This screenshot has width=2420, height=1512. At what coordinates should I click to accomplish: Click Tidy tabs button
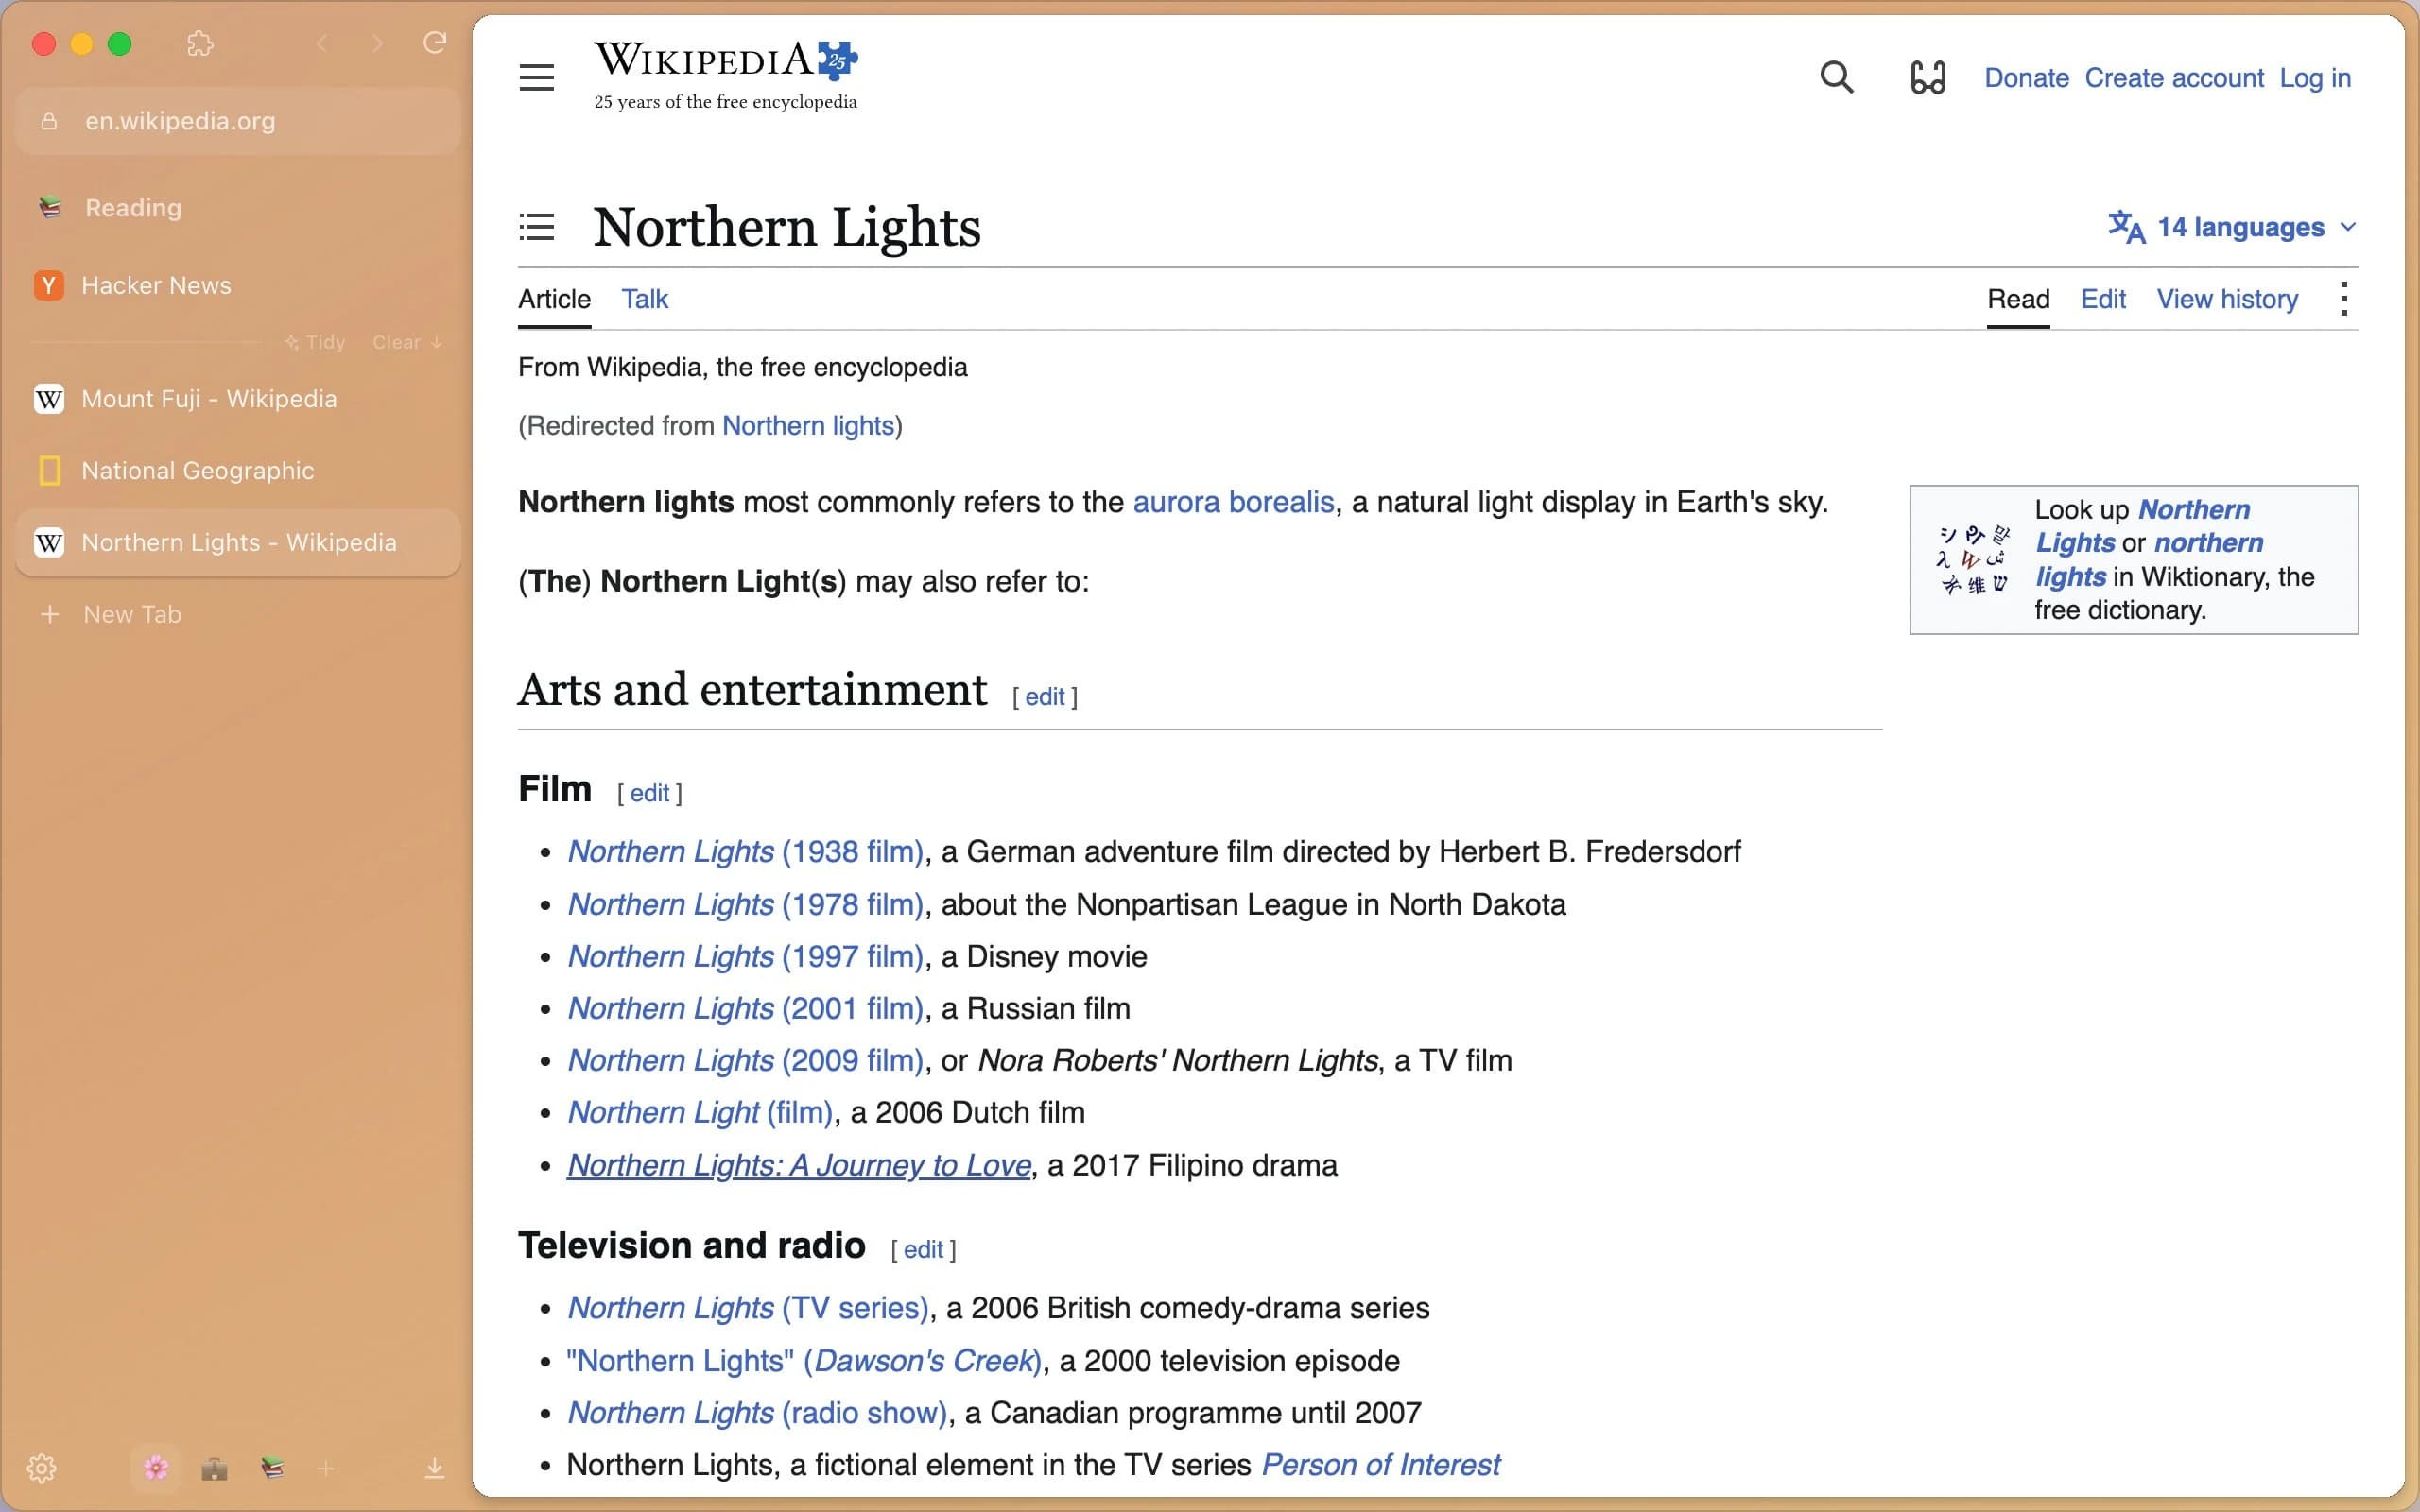tap(315, 342)
